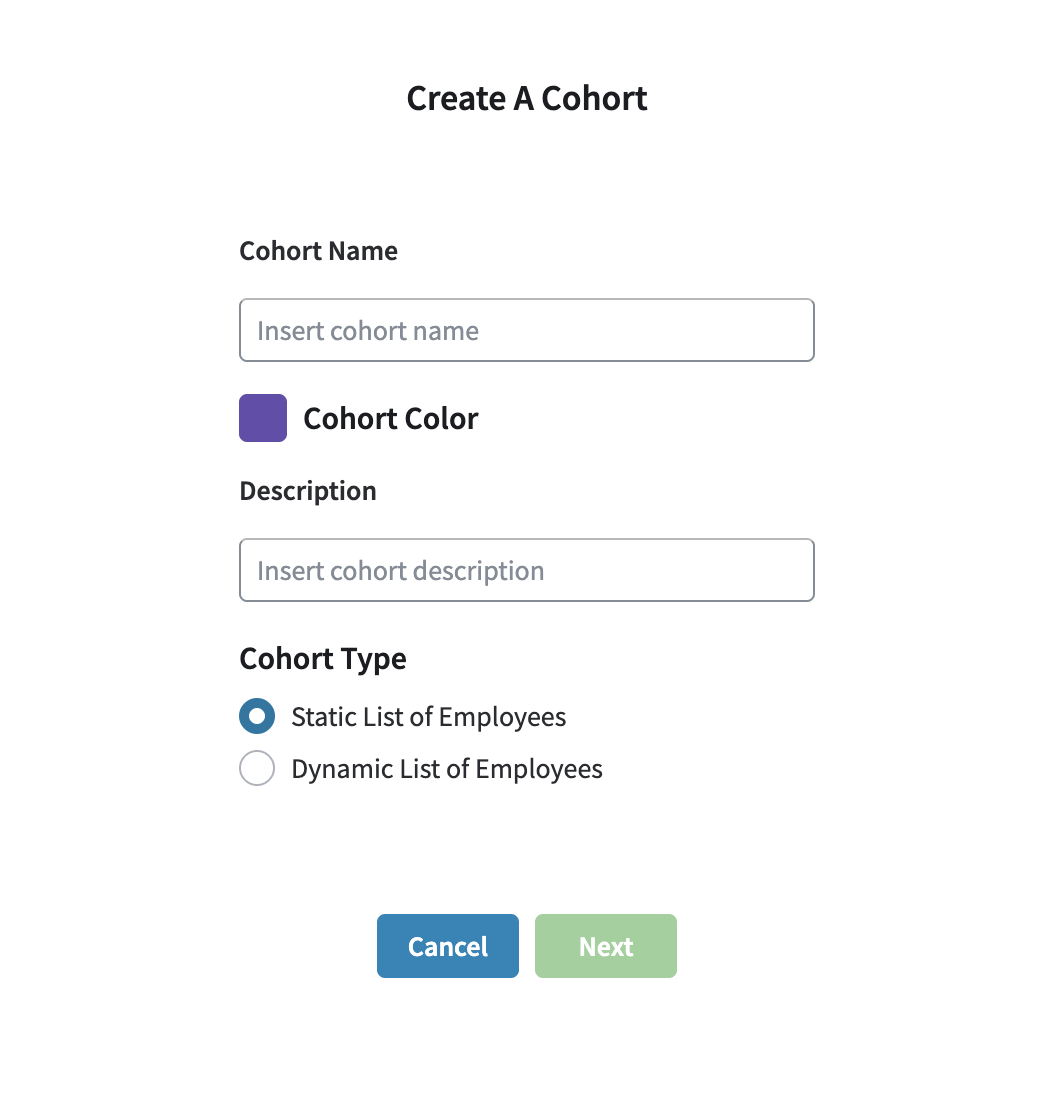Click the Cohort Name input field
The height and width of the screenshot is (1108, 1042).
point(526,330)
